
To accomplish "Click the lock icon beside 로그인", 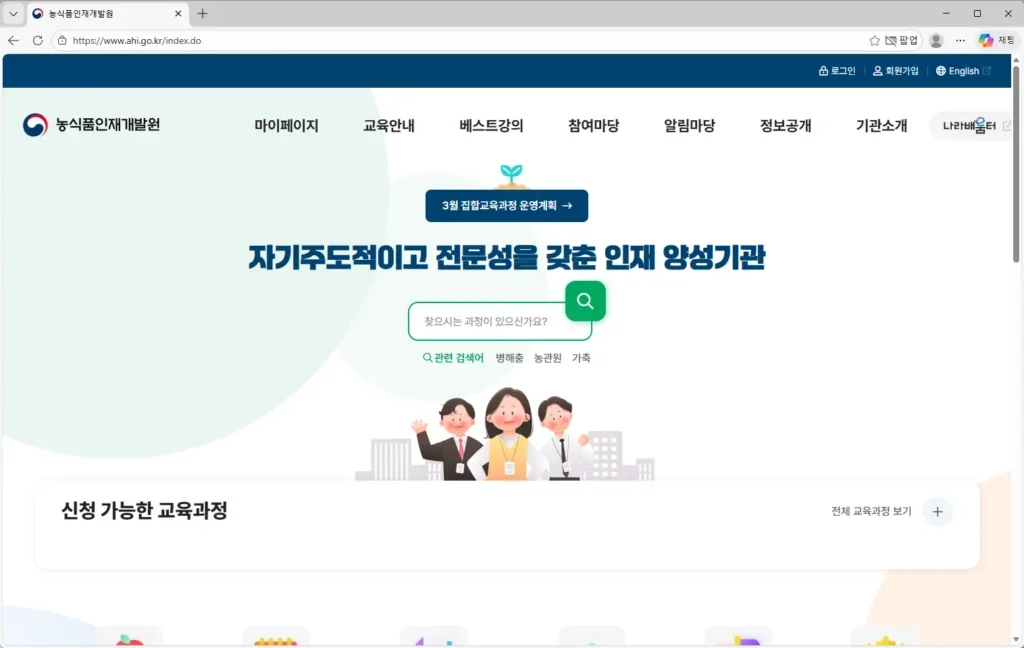I will [x=822, y=71].
